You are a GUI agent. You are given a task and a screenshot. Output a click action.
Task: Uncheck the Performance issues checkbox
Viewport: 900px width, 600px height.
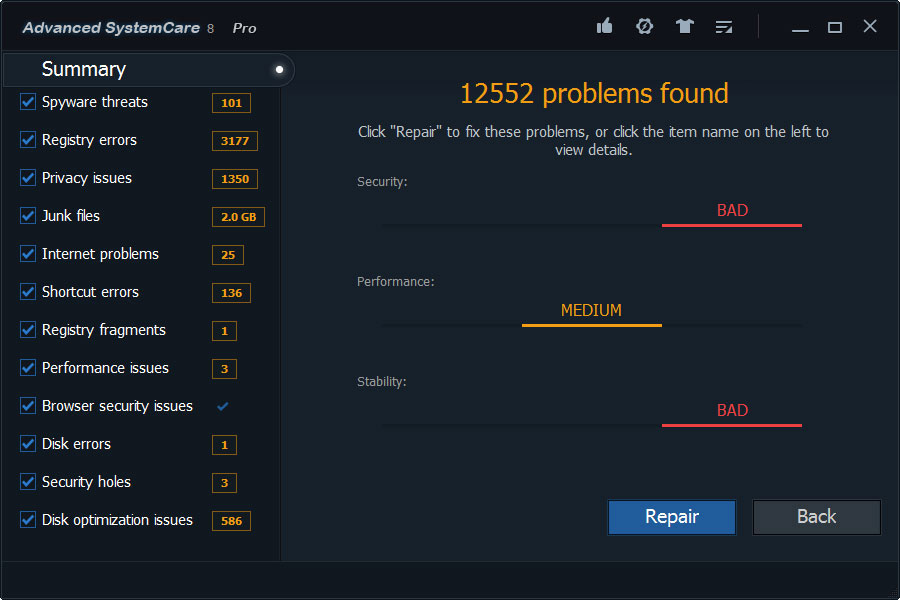click(x=28, y=367)
